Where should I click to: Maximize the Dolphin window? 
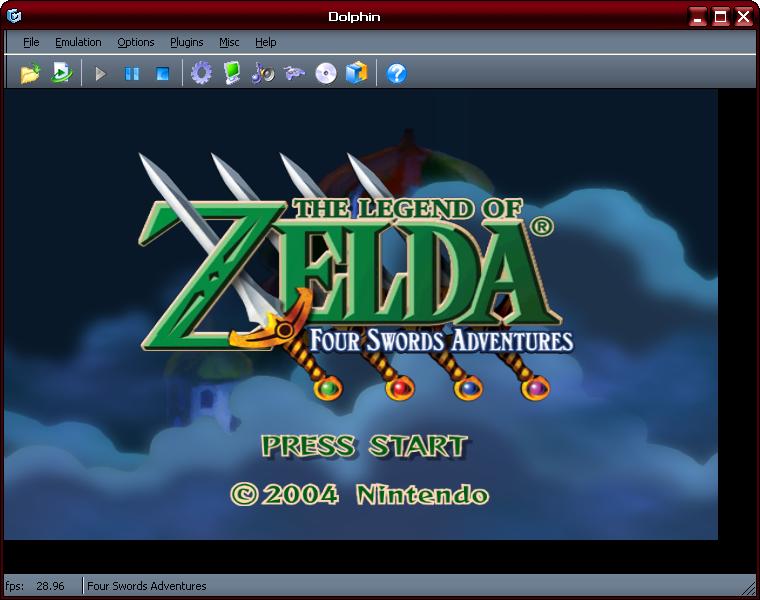tap(720, 17)
